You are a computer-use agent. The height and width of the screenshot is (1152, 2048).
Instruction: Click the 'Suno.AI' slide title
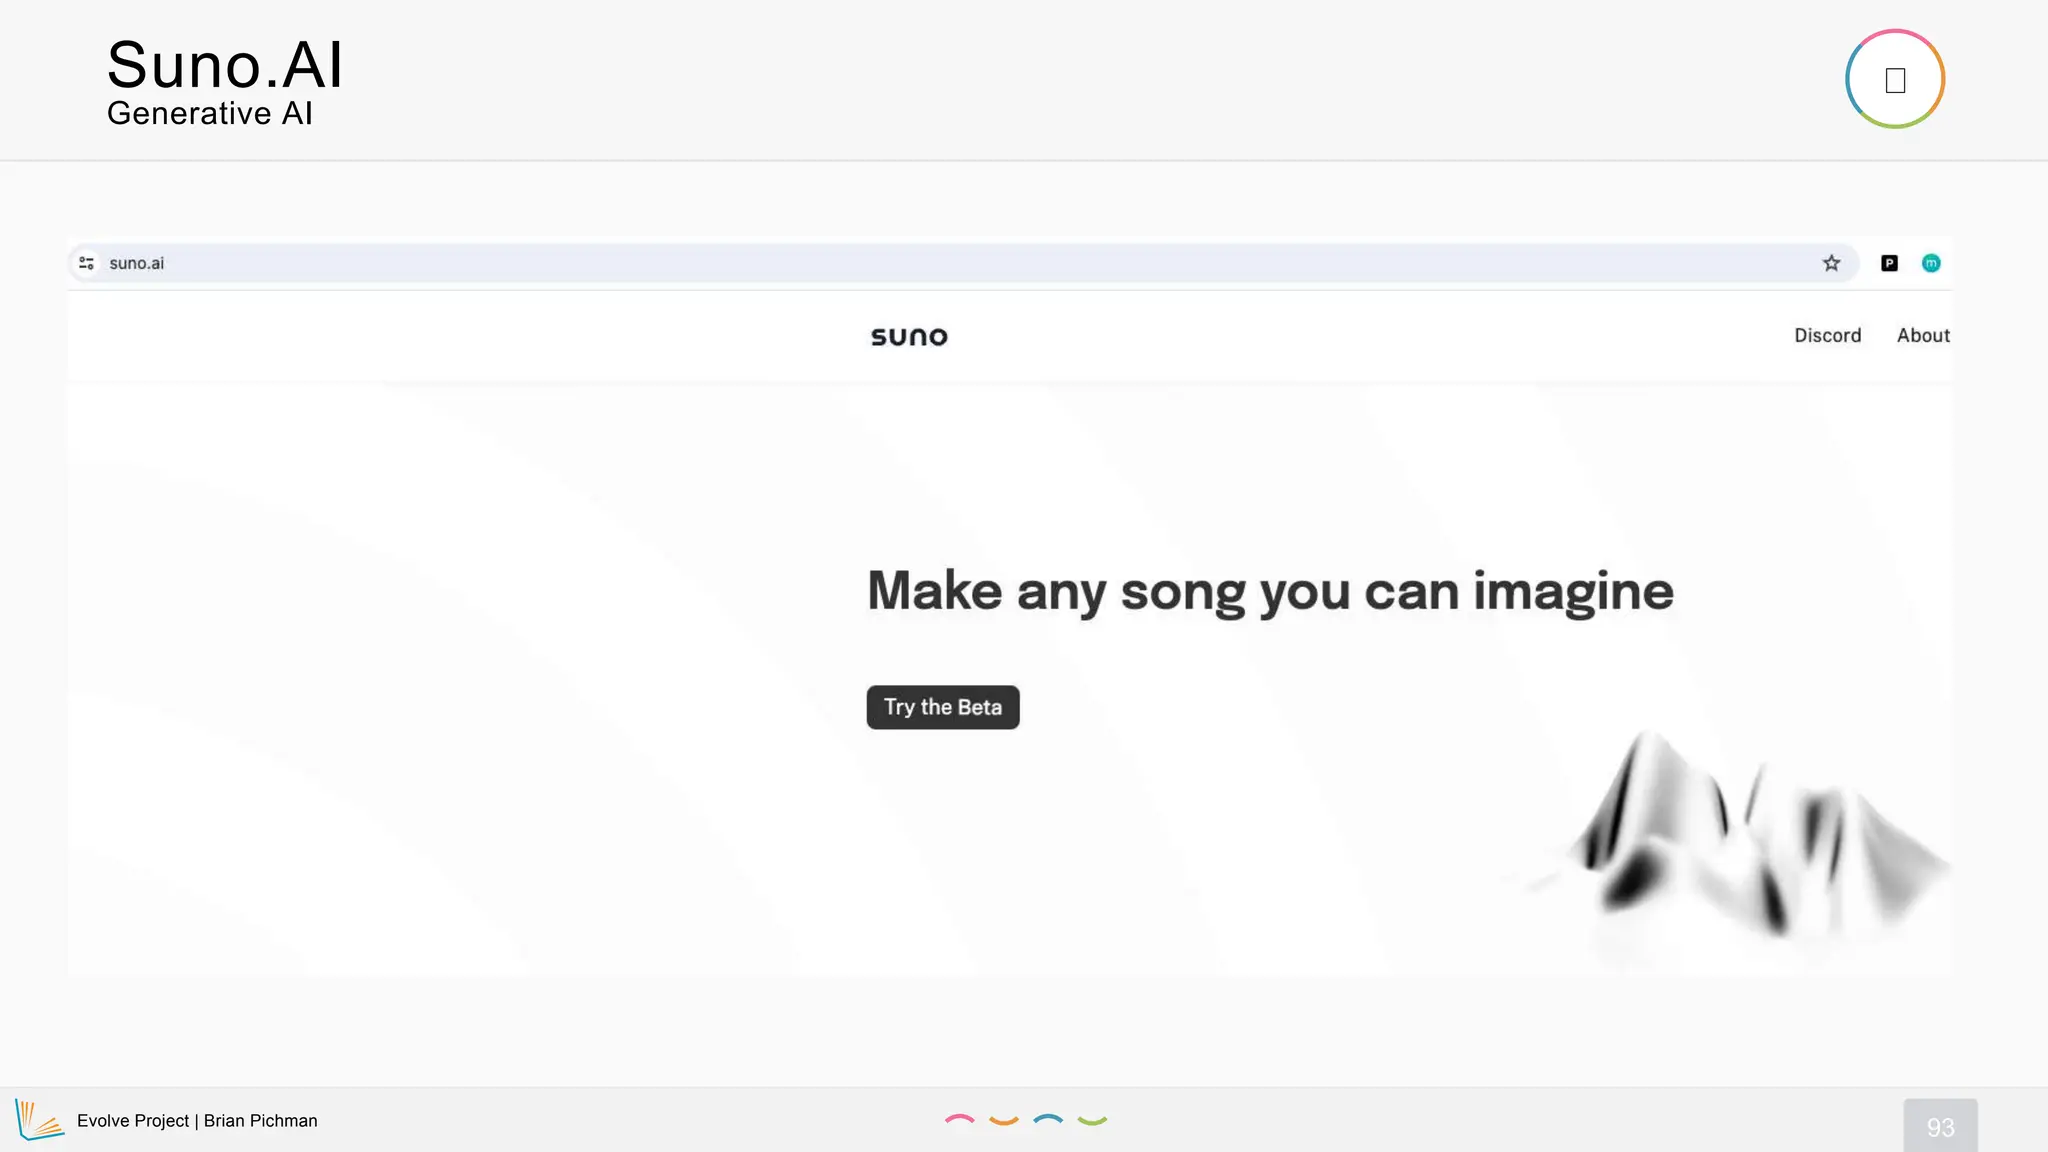(225, 66)
